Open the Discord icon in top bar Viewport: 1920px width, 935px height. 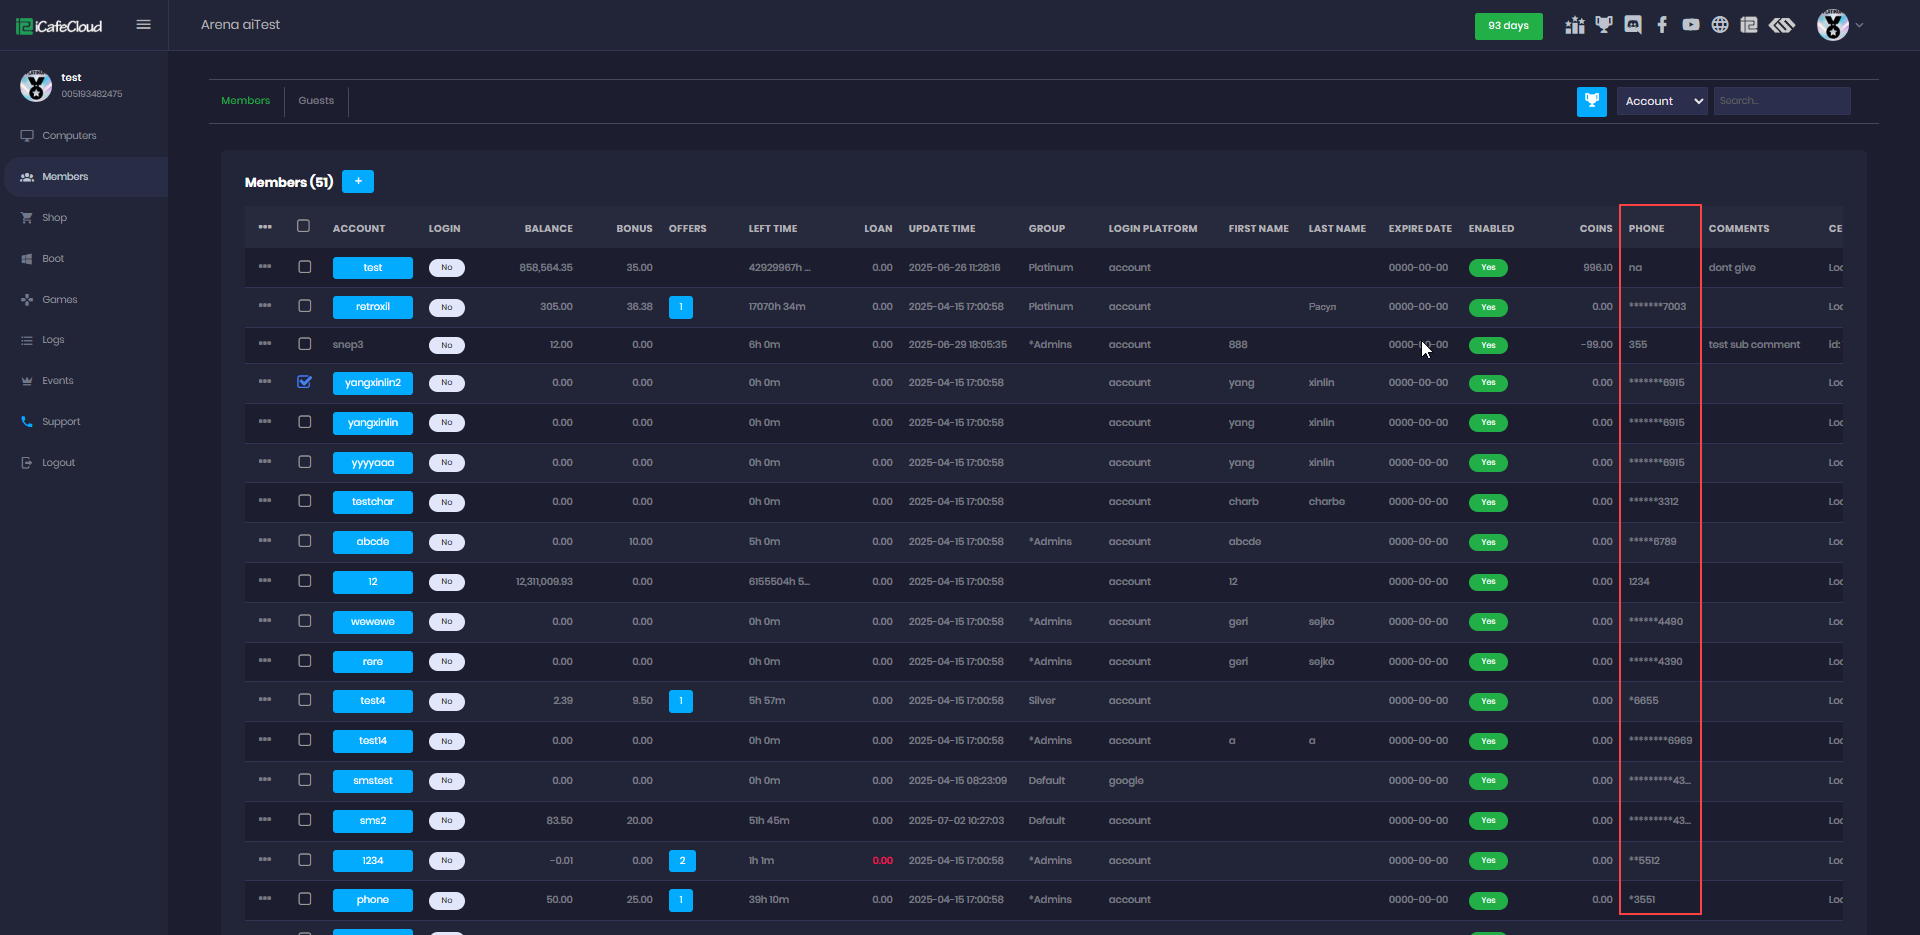pos(1633,25)
